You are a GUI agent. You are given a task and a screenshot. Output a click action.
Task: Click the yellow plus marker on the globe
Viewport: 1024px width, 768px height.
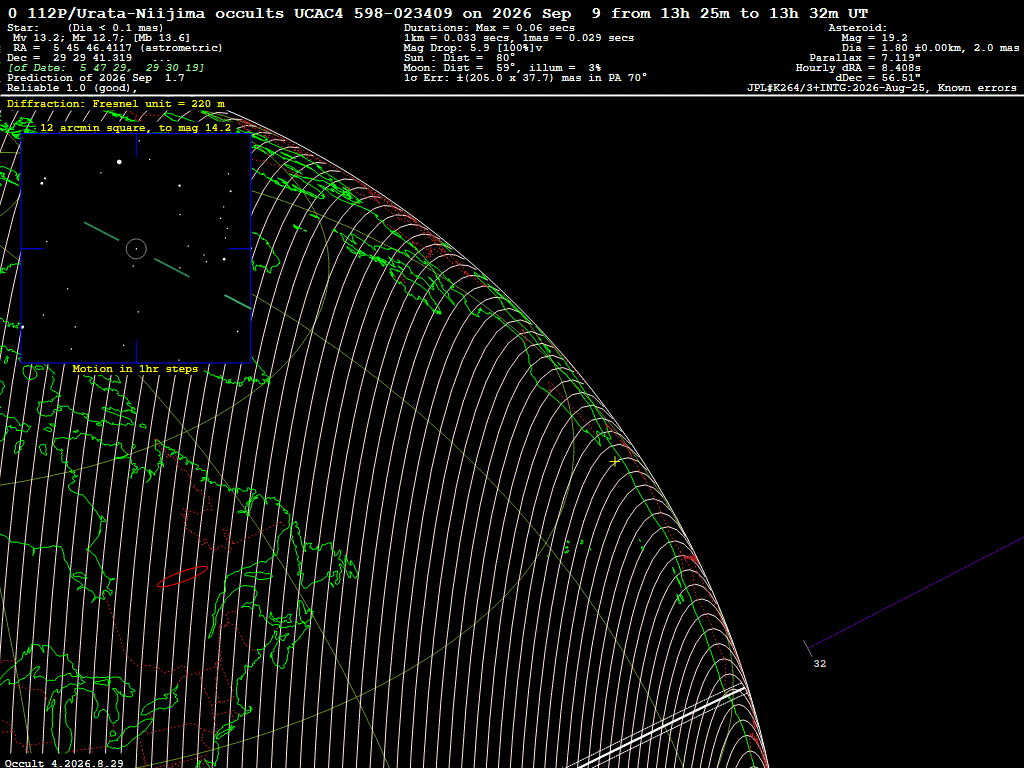pos(615,462)
